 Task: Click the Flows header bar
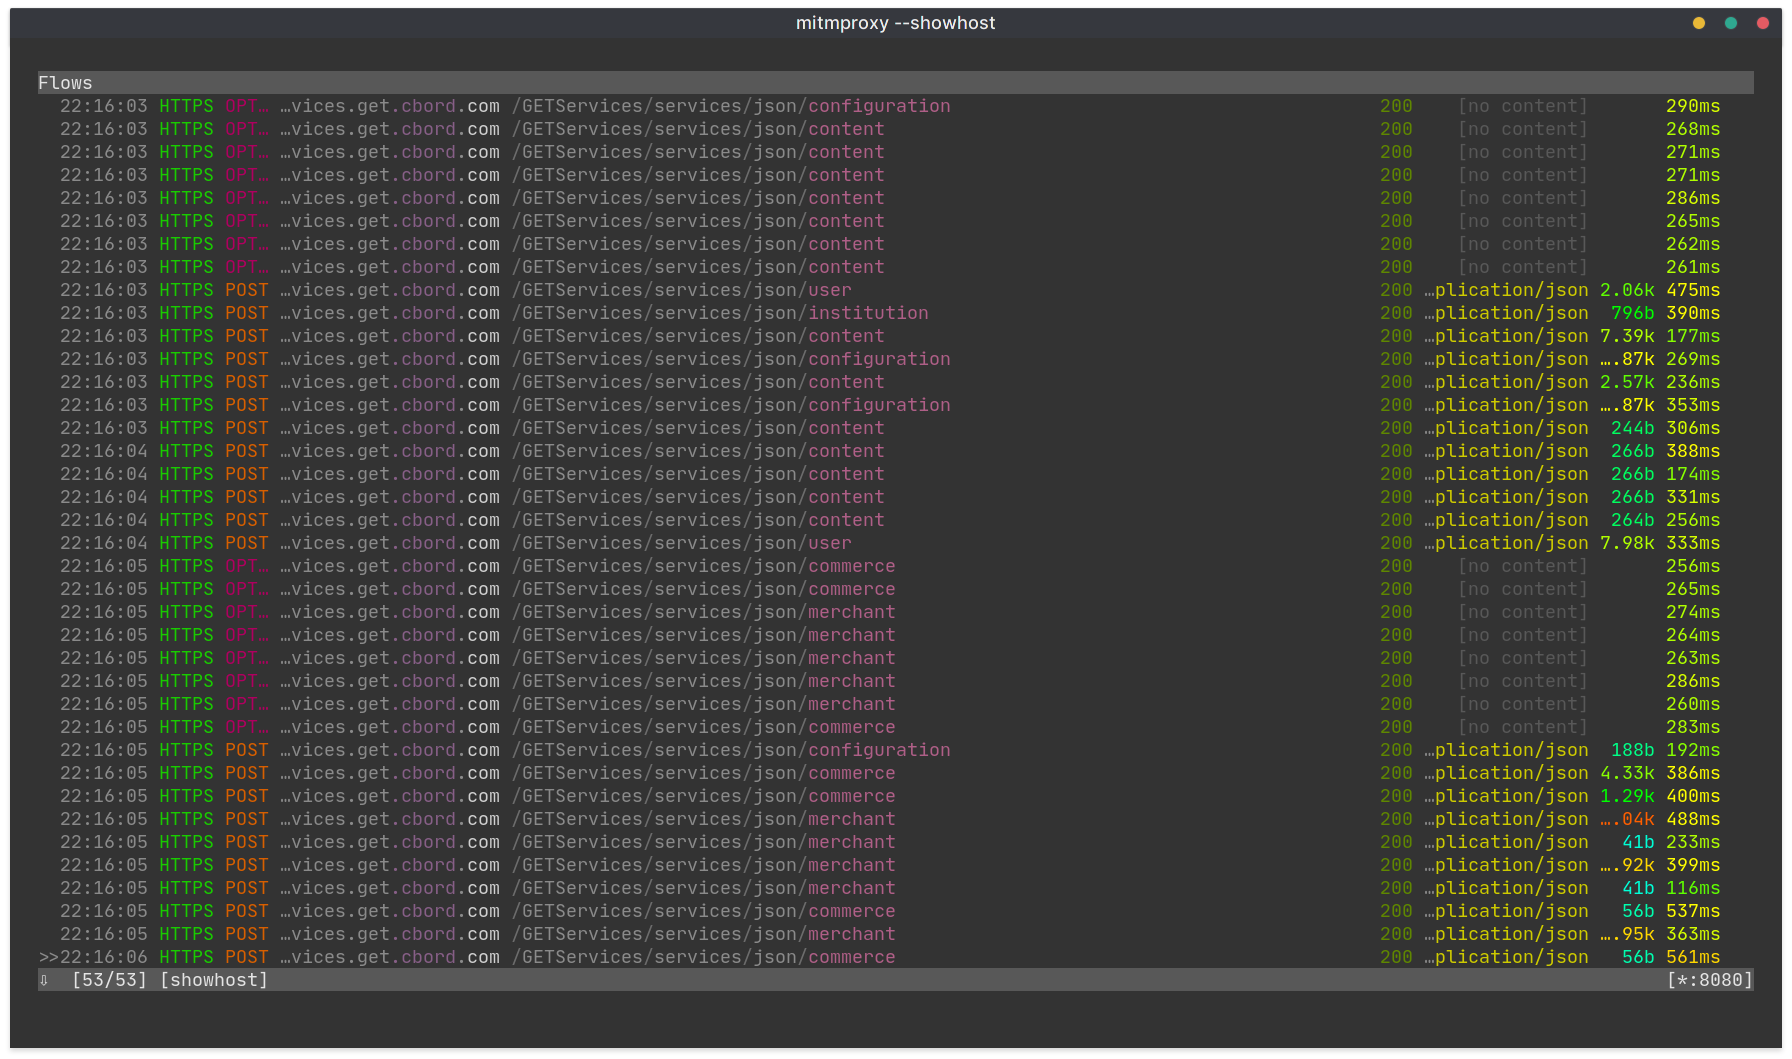point(400,82)
